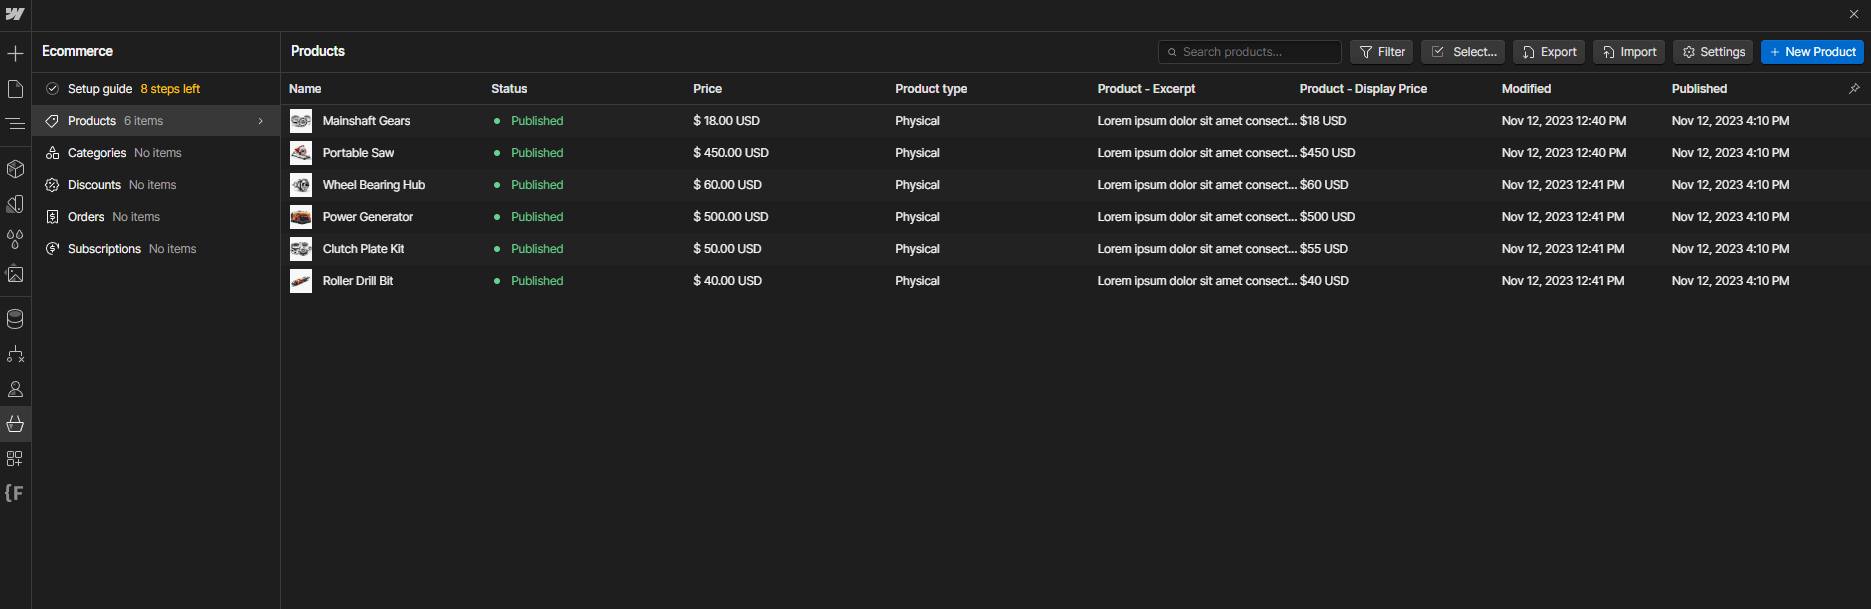Sort by the Price column header
The image size is (1871, 609).
tap(707, 89)
